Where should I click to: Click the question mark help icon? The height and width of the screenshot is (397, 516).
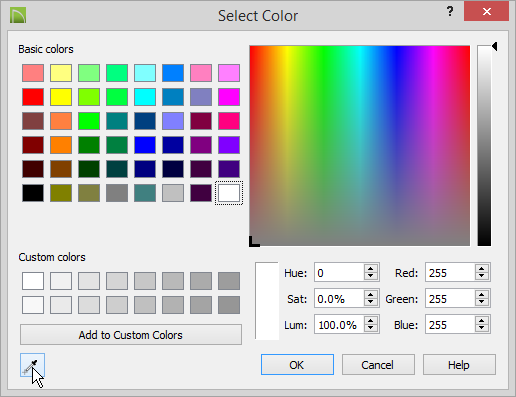pos(450,12)
